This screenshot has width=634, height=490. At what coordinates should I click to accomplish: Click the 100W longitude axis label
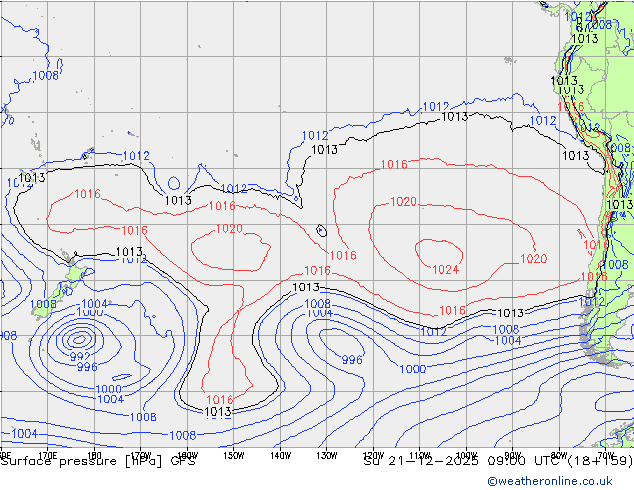click(x=466, y=456)
